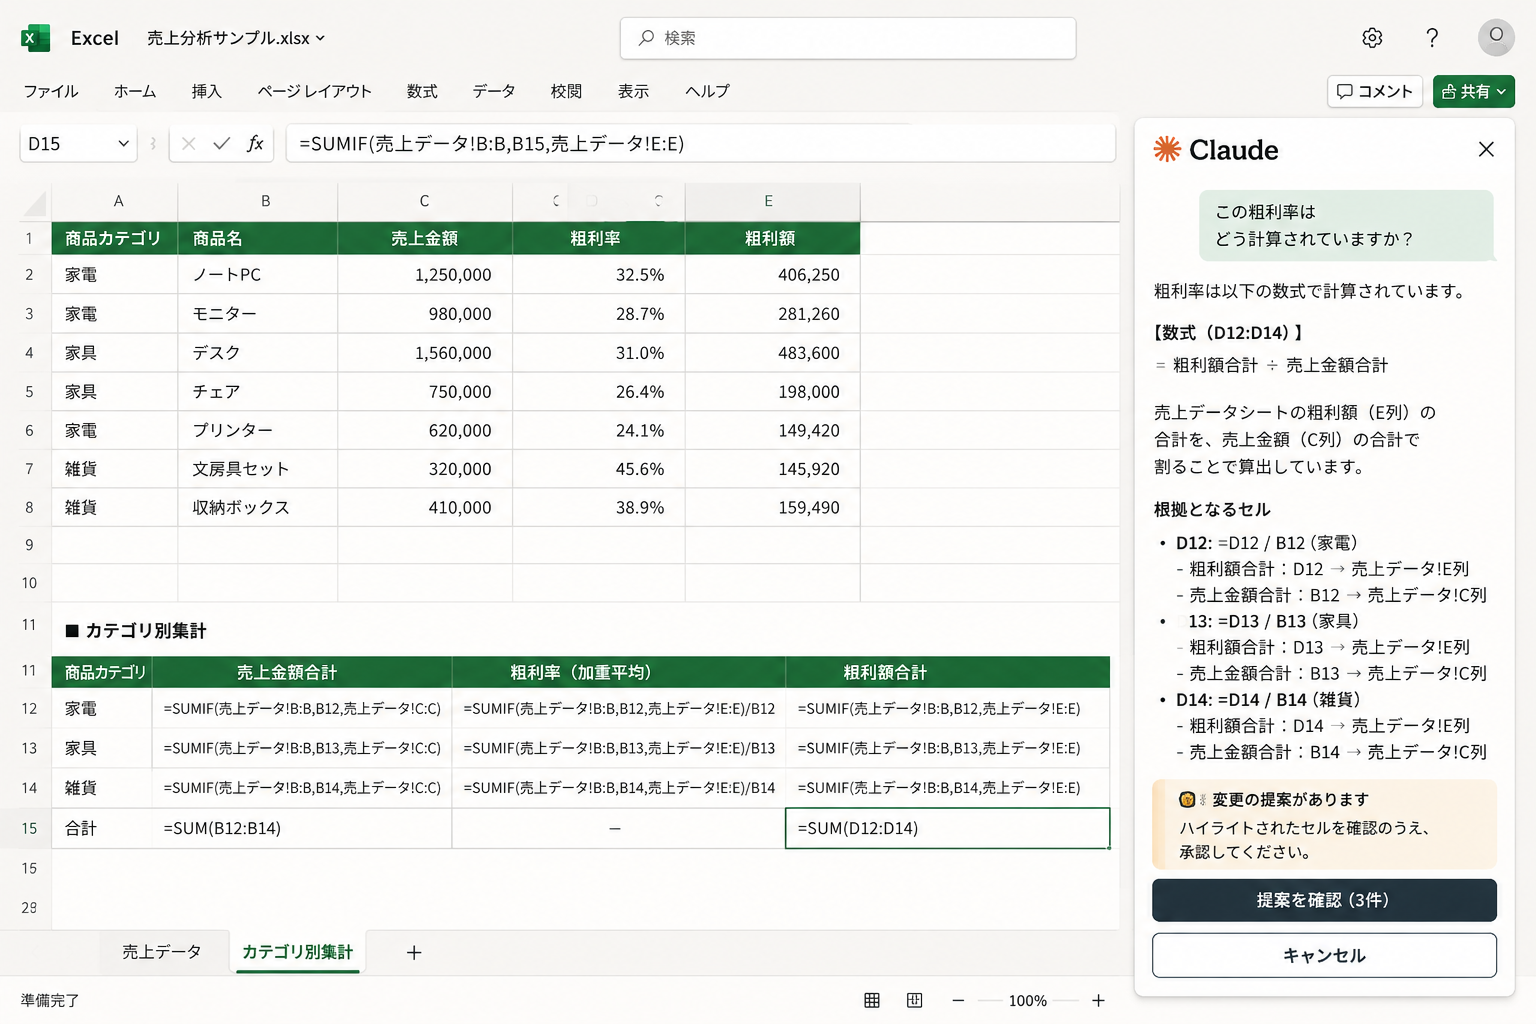Screen dimensions: 1536x1024
Task: Open the ホーム ribbon tab
Action: (x=135, y=91)
